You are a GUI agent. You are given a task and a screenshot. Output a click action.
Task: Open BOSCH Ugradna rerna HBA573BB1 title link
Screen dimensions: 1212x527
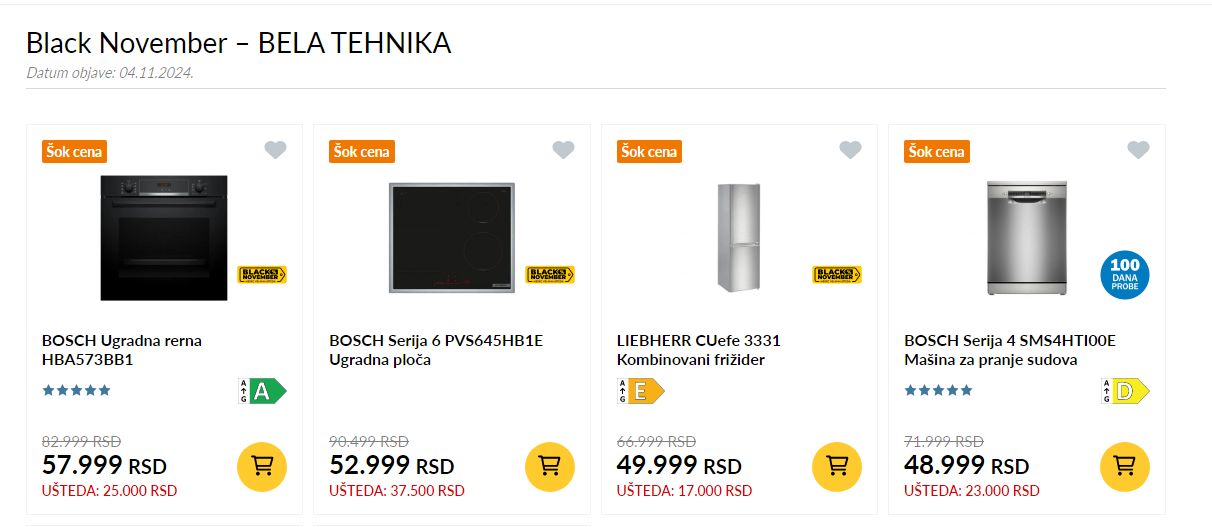click(x=122, y=350)
